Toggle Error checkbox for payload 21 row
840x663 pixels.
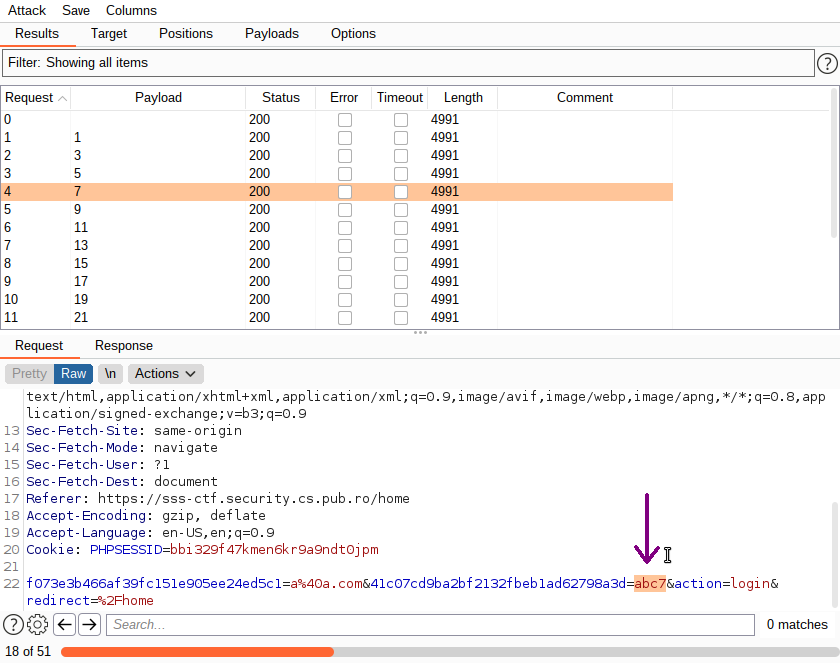coord(345,318)
